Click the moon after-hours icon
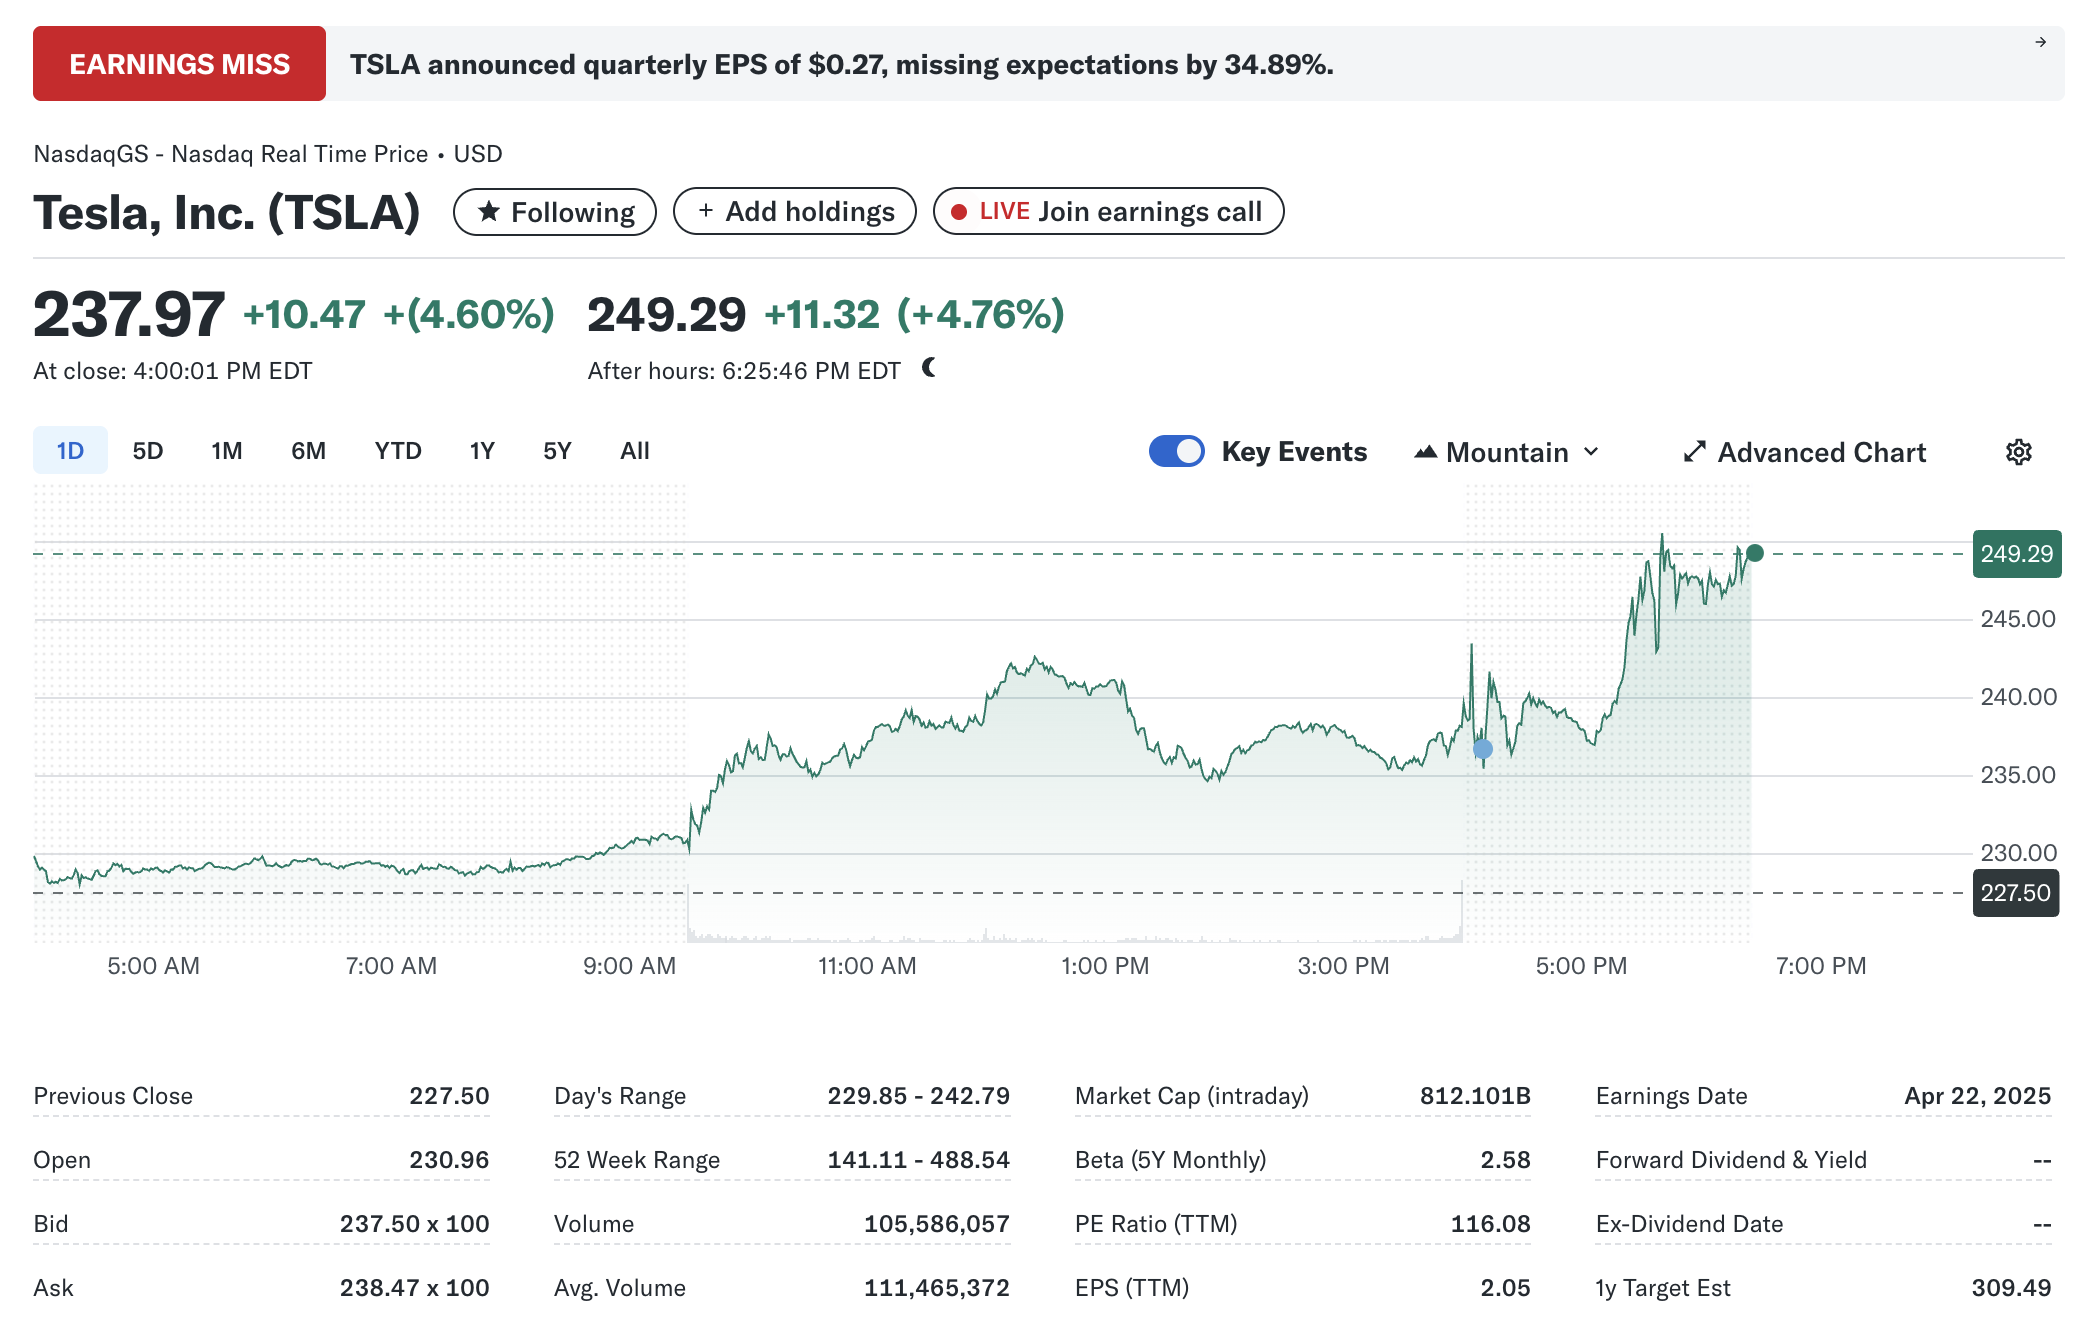This screenshot has width=2088, height=1338. tap(929, 368)
